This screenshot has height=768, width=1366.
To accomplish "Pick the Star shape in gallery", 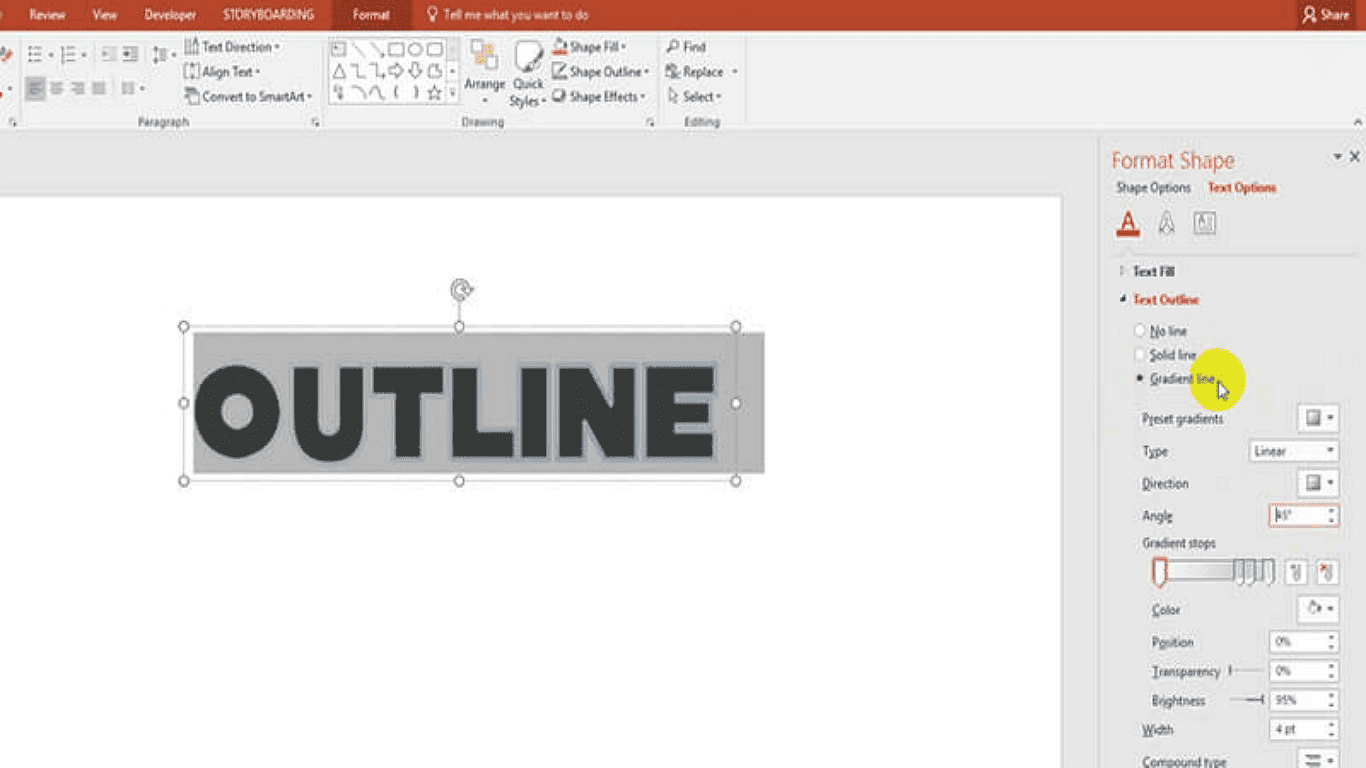I will point(434,93).
